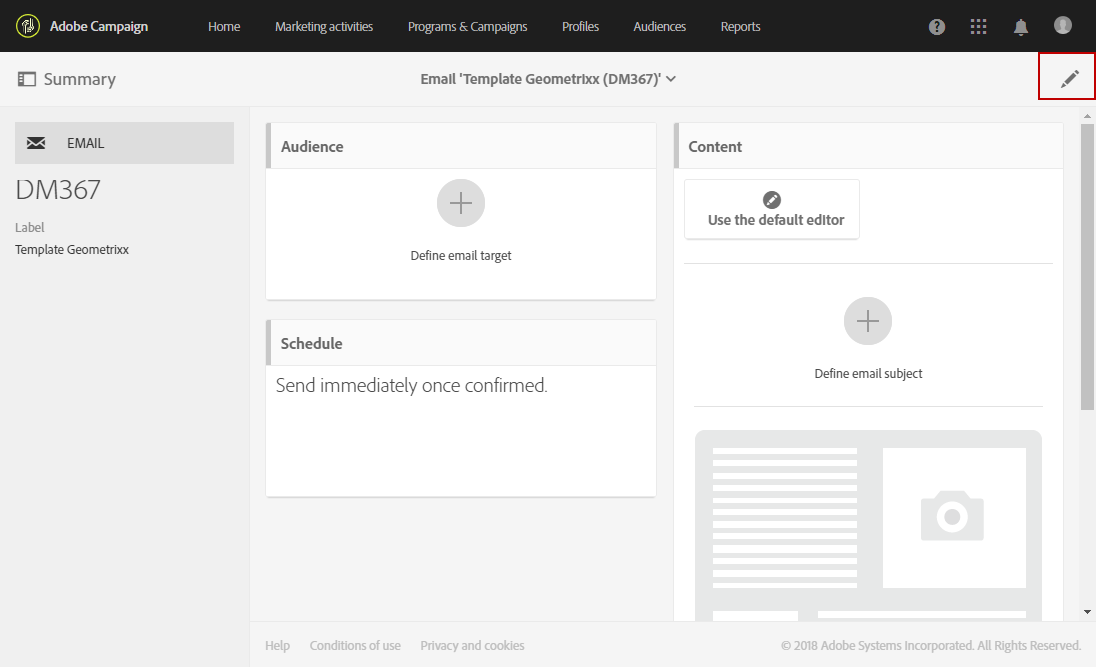Viewport: 1096px width, 667px height.
Task: Click the Adobe Campaign title text
Action: point(99,27)
